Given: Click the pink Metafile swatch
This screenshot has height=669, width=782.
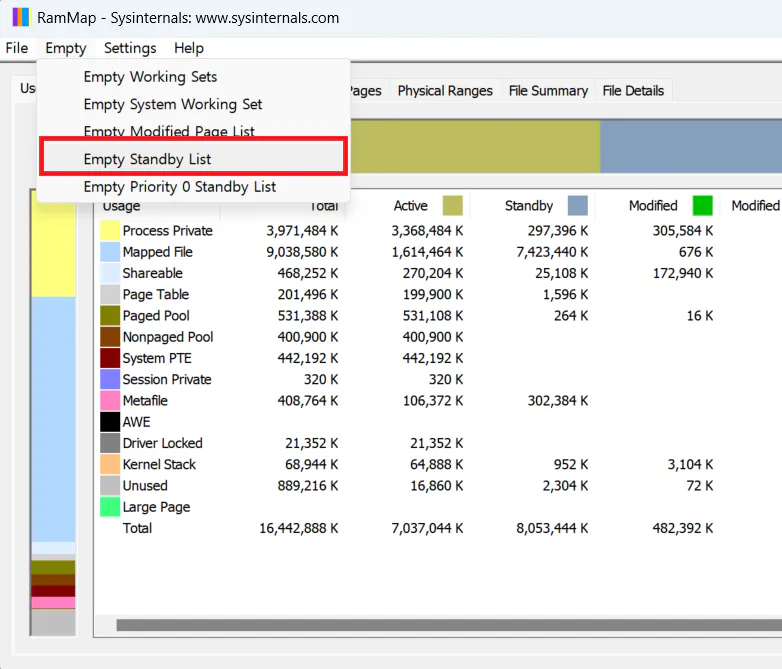Looking at the screenshot, I should click(x=110, y=401).
